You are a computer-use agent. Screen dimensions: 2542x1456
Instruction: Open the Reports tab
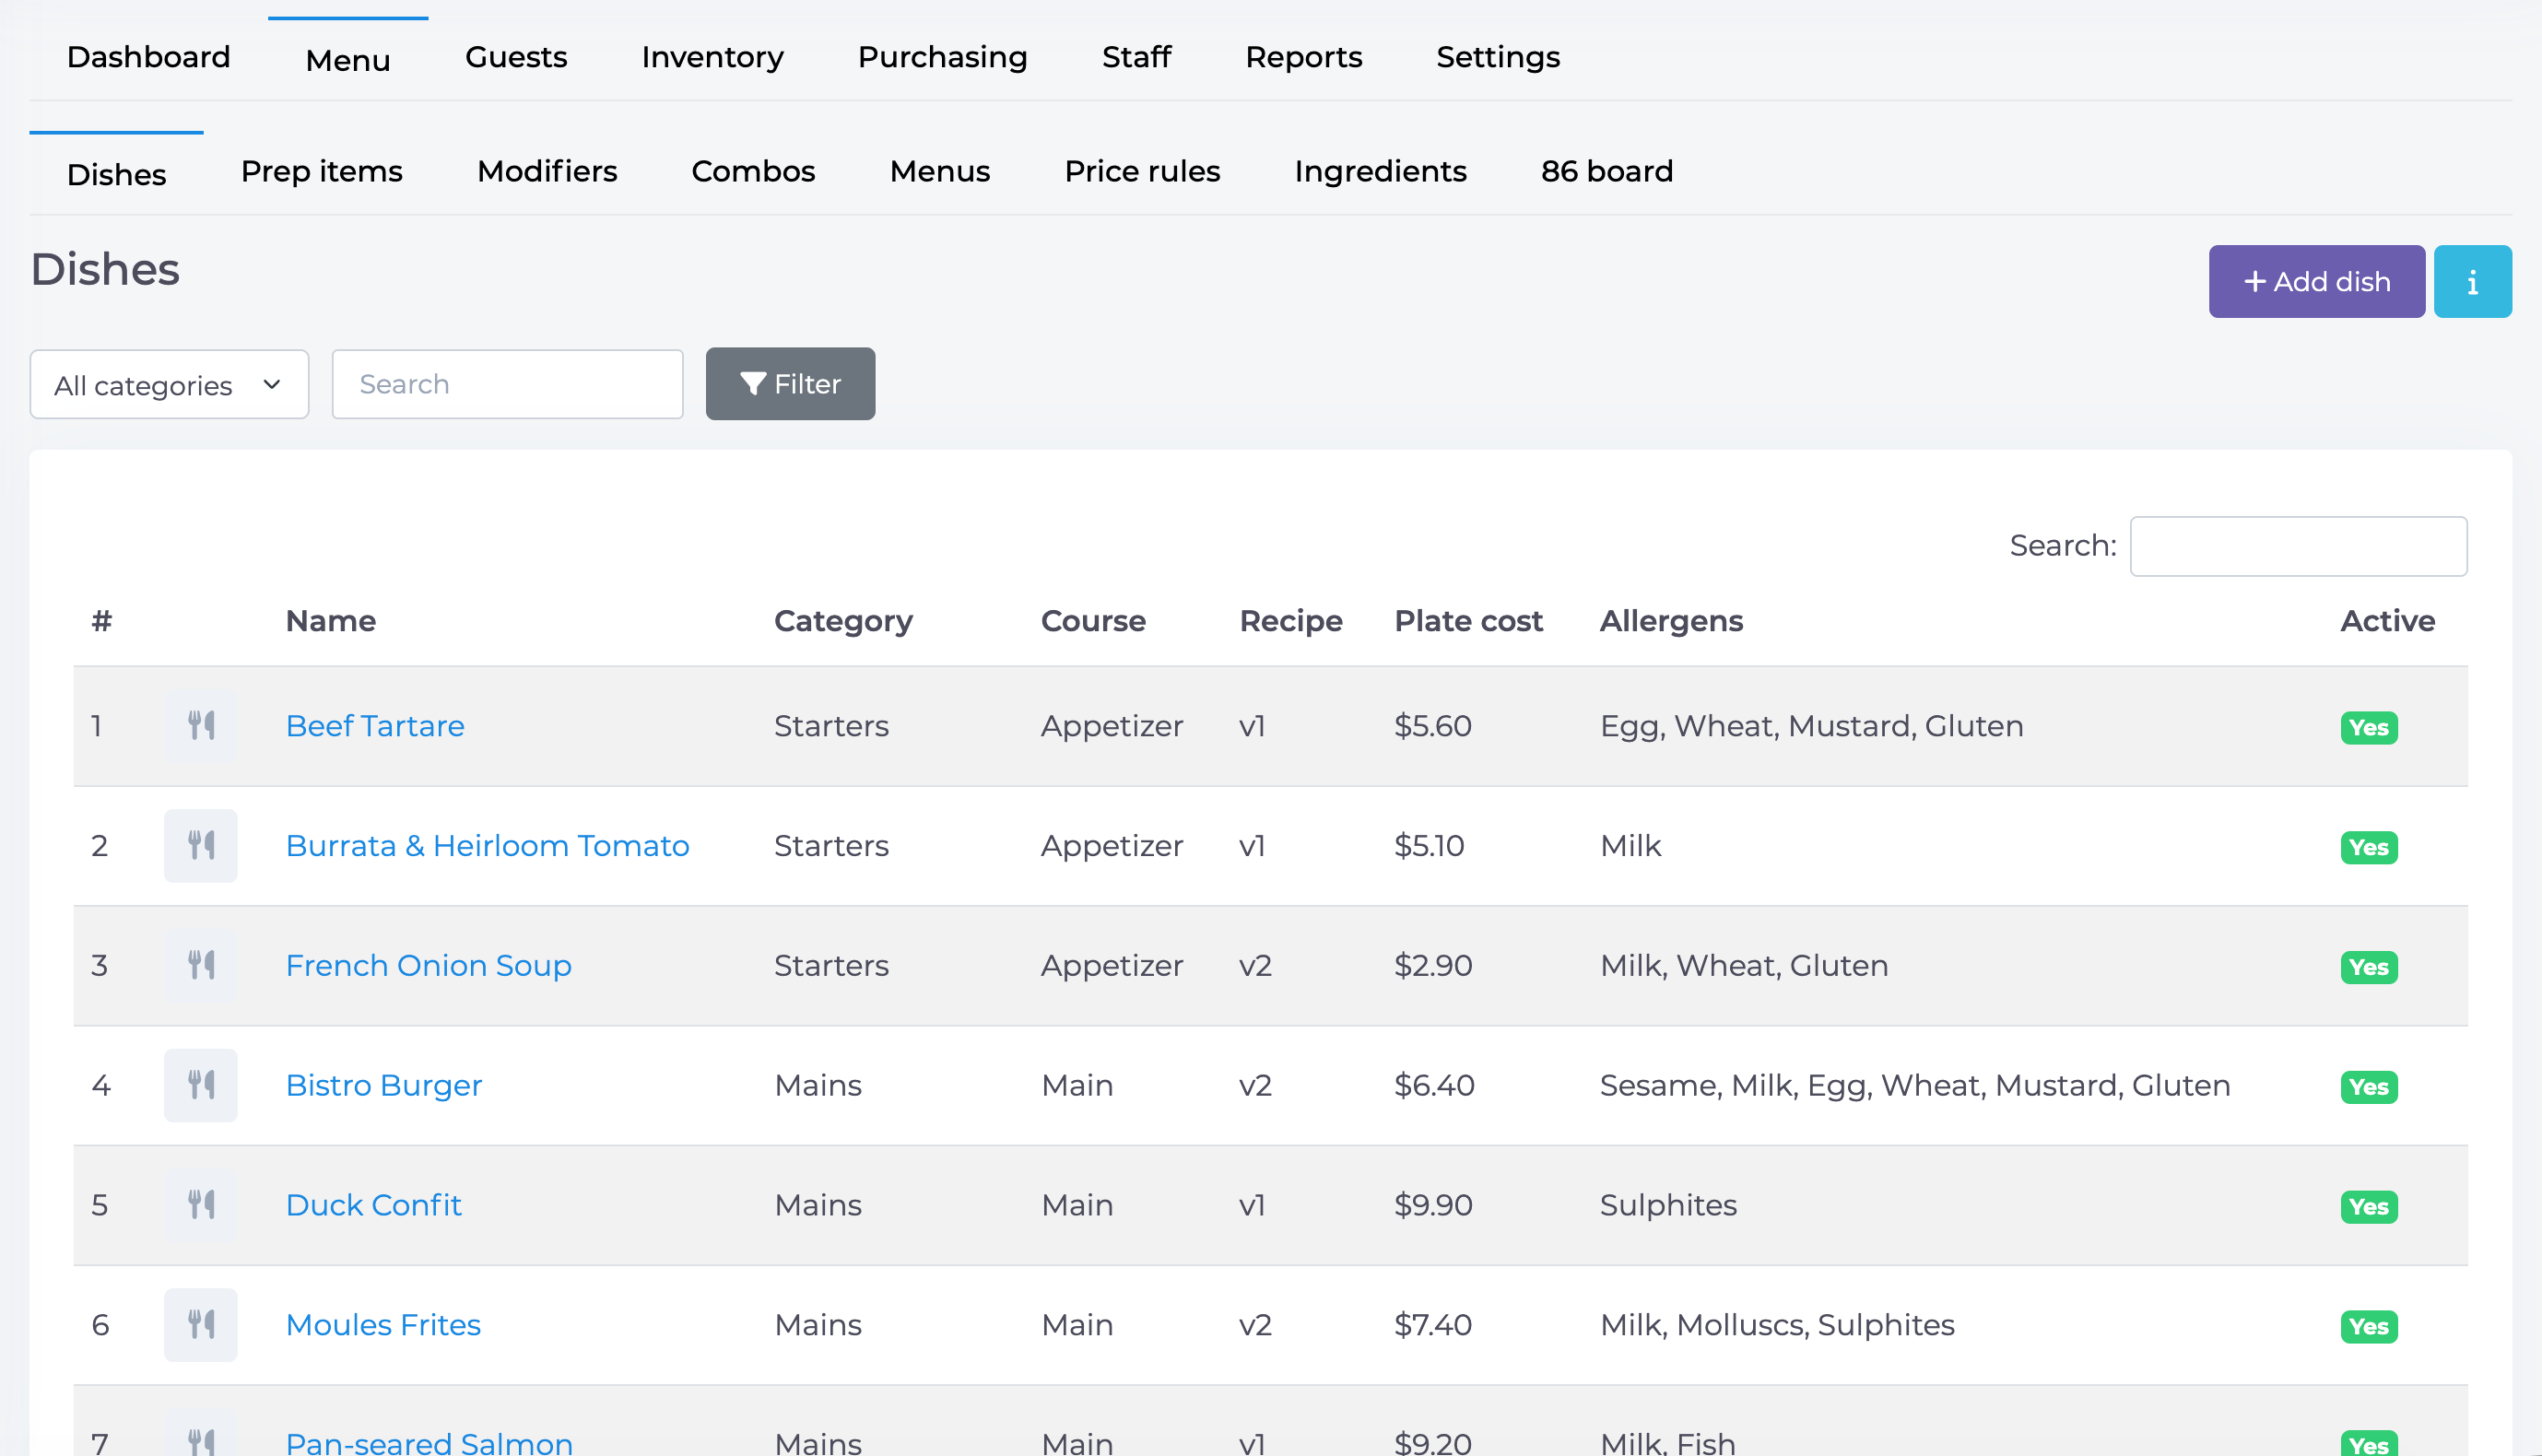tap(1303, 58)
